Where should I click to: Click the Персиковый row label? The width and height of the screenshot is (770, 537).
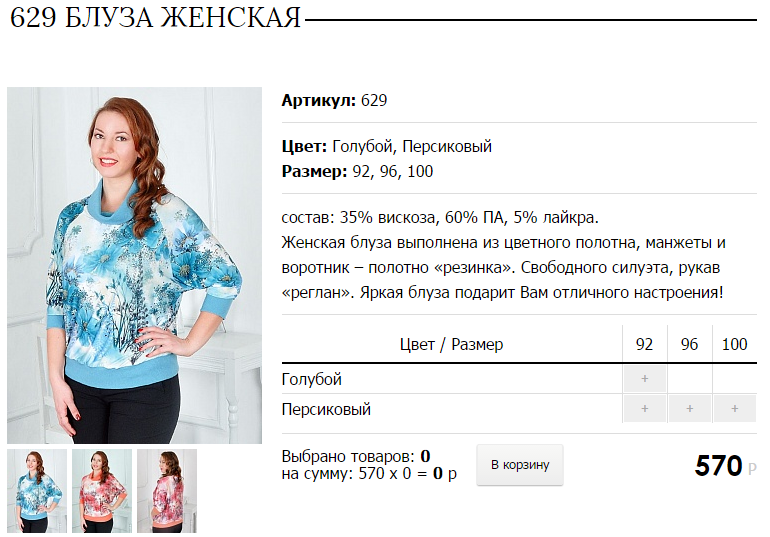pos(326,409)
